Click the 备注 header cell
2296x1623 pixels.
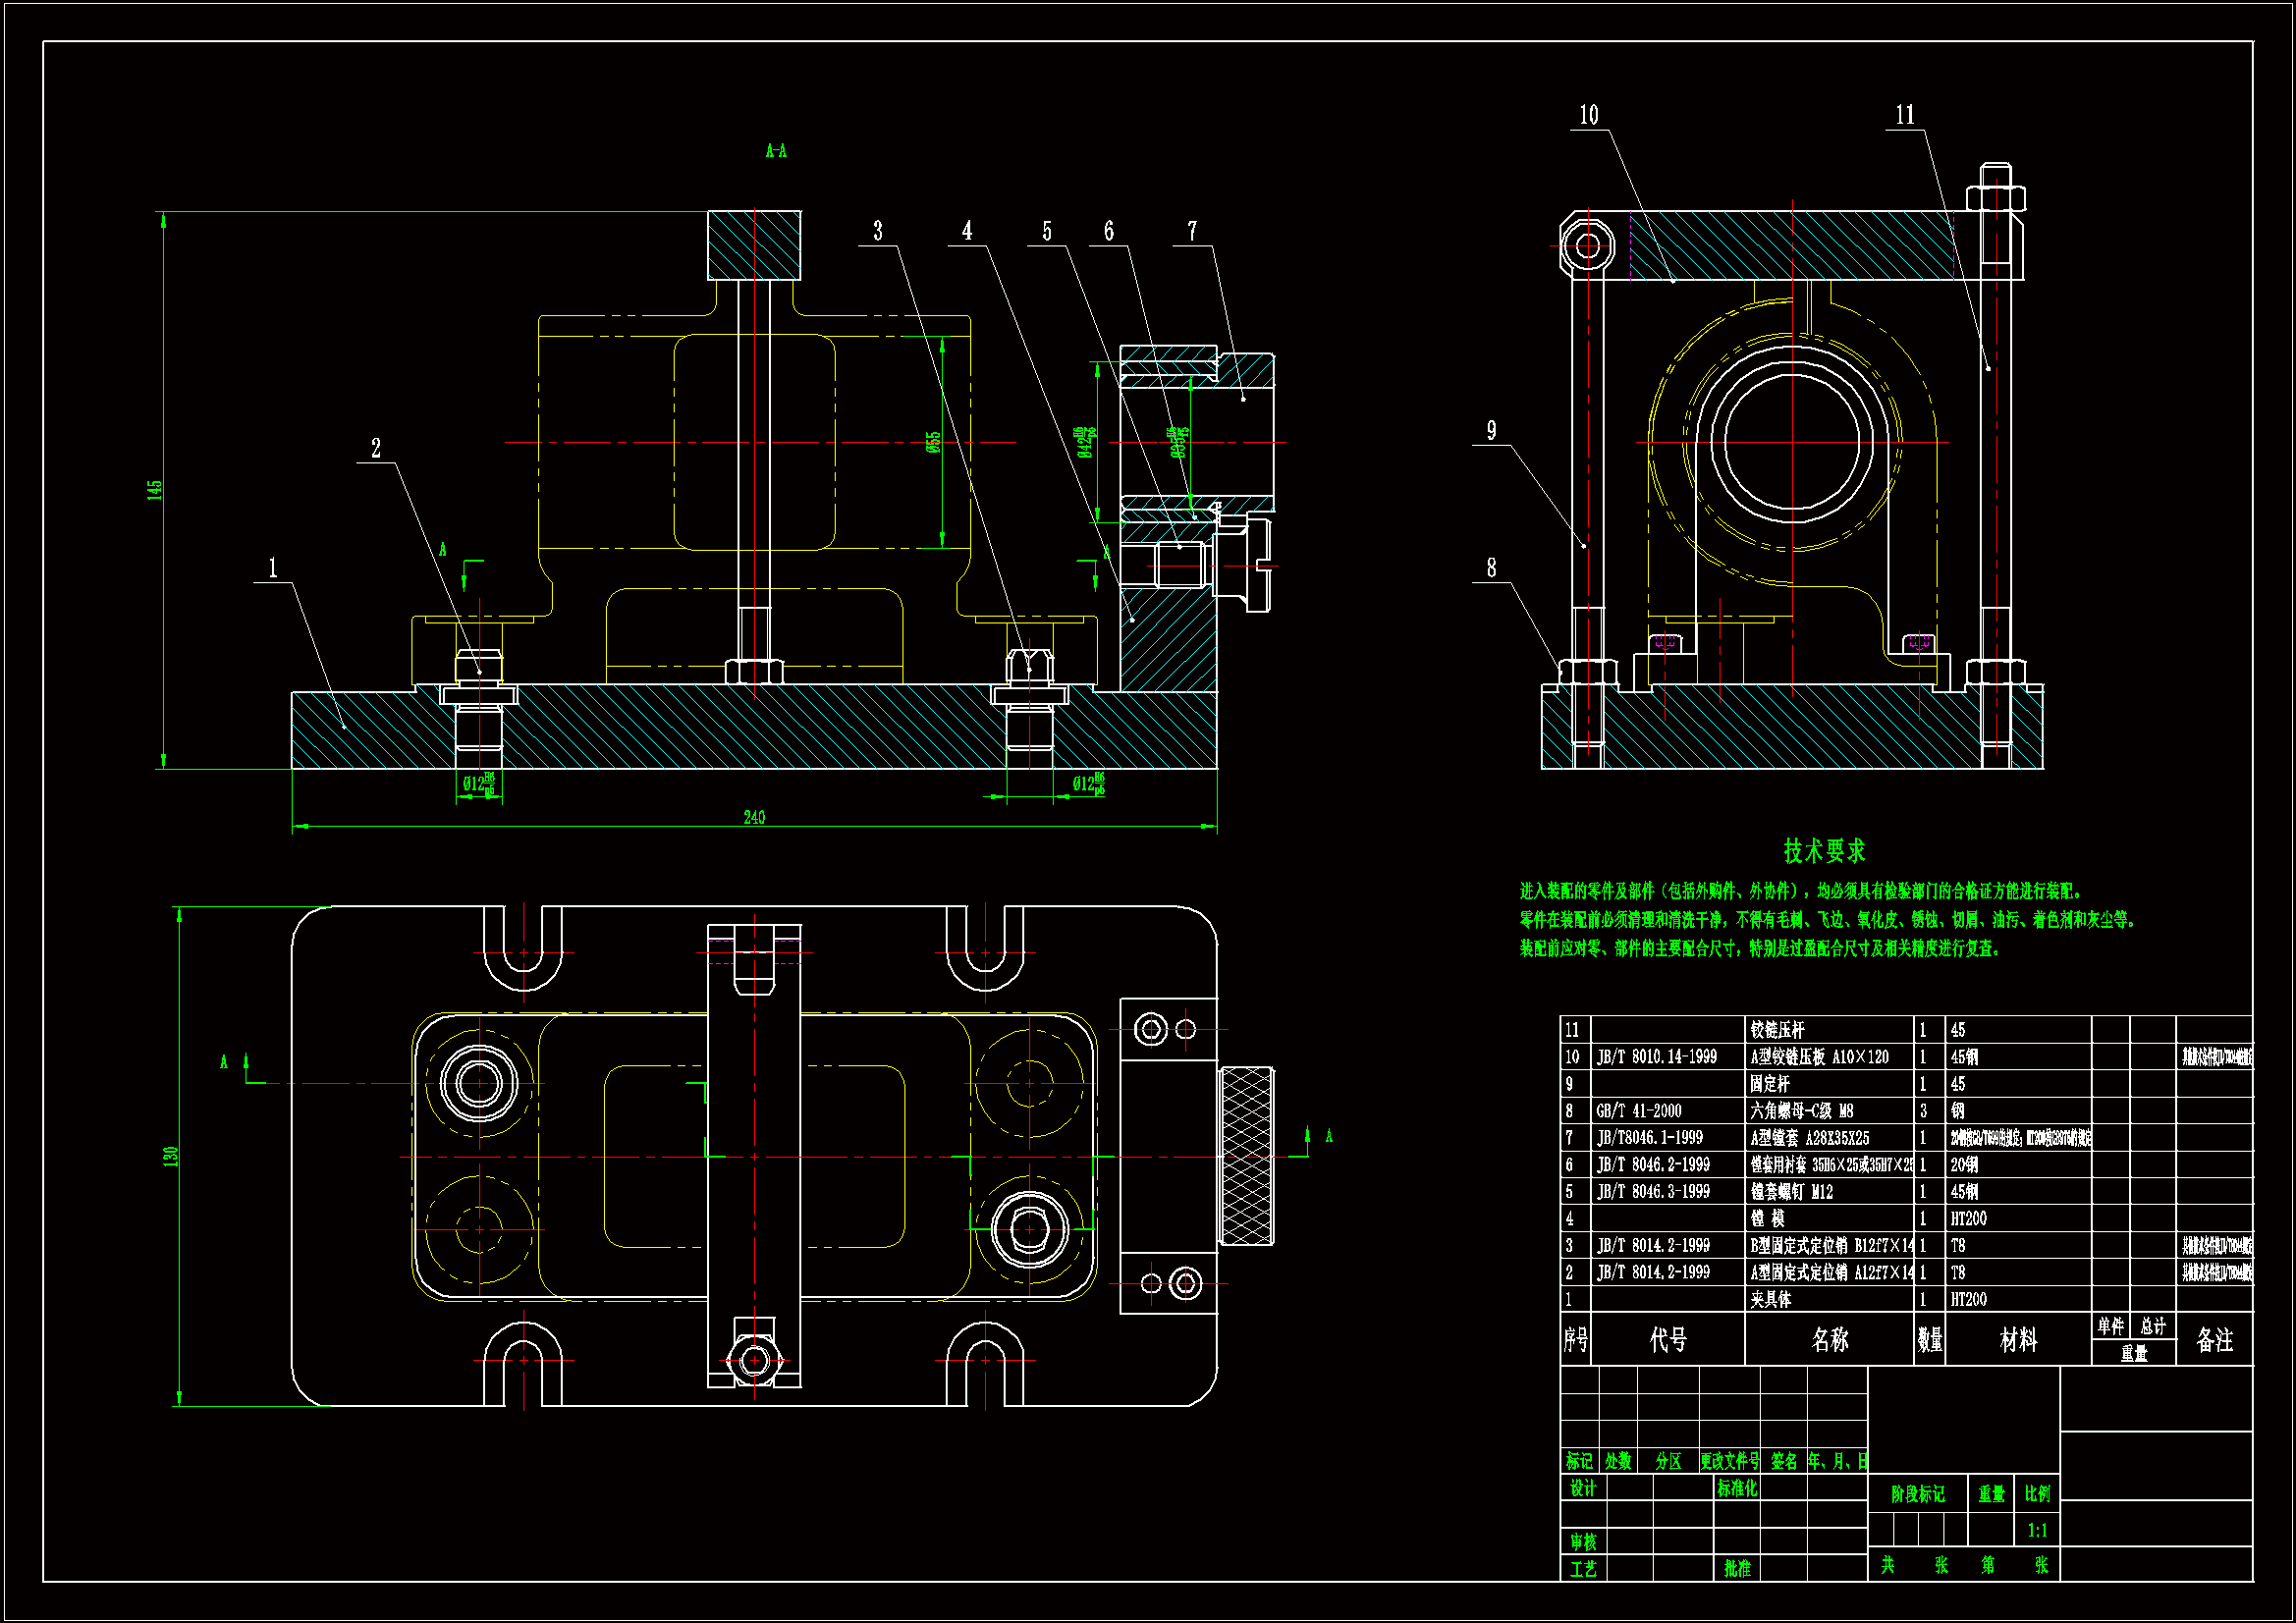(x=2214, y=1339)
